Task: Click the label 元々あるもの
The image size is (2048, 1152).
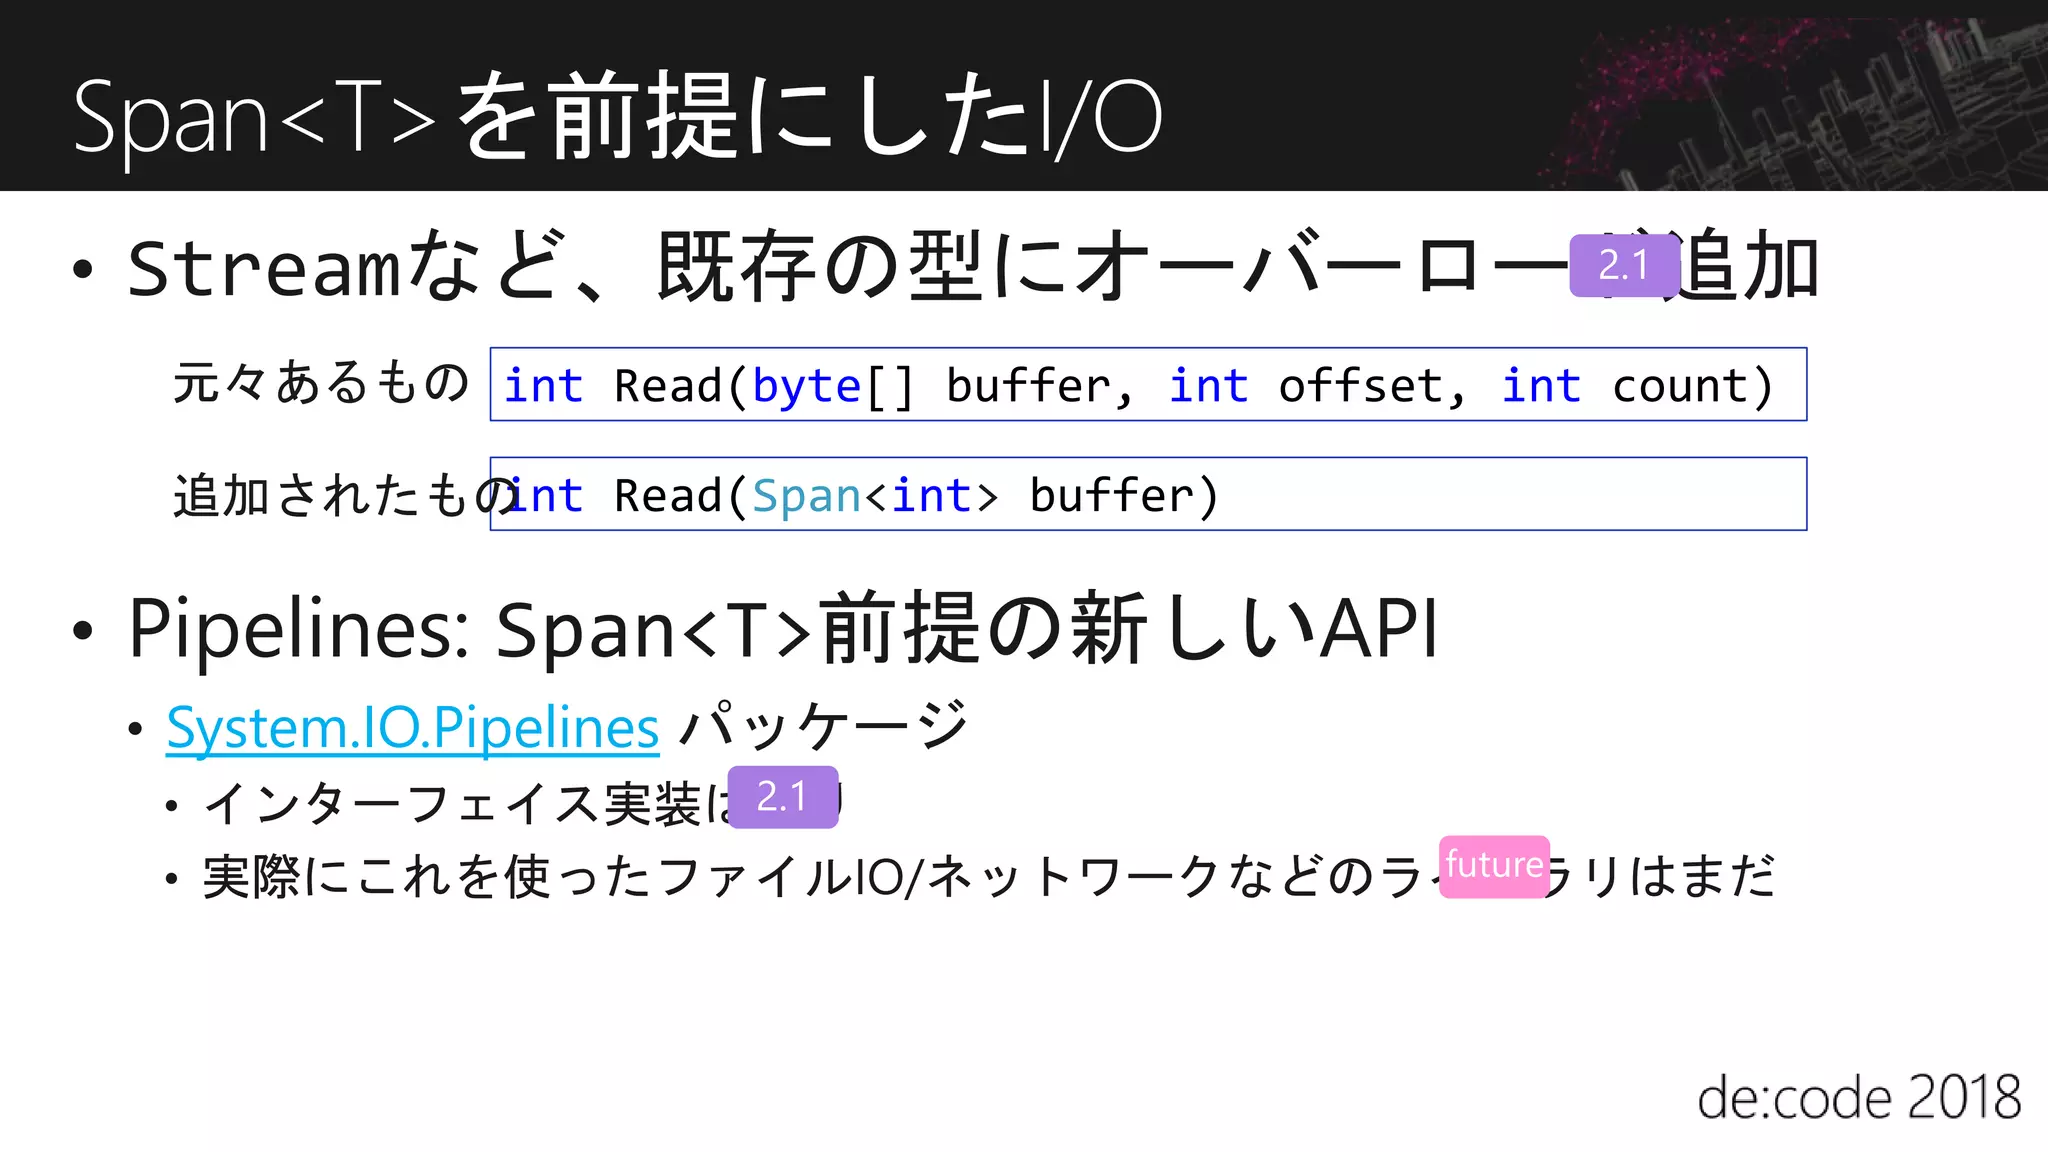Action: pyautogui.click(x=321, y=383)
